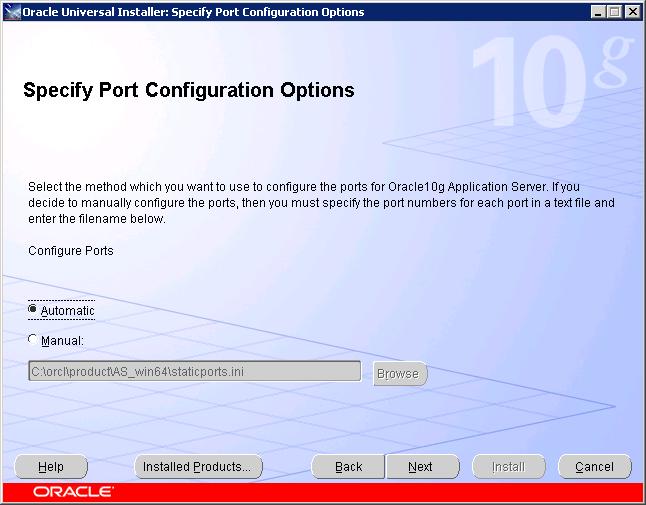Open Installed Products list
646x505 pixels.
pos(198,467)
